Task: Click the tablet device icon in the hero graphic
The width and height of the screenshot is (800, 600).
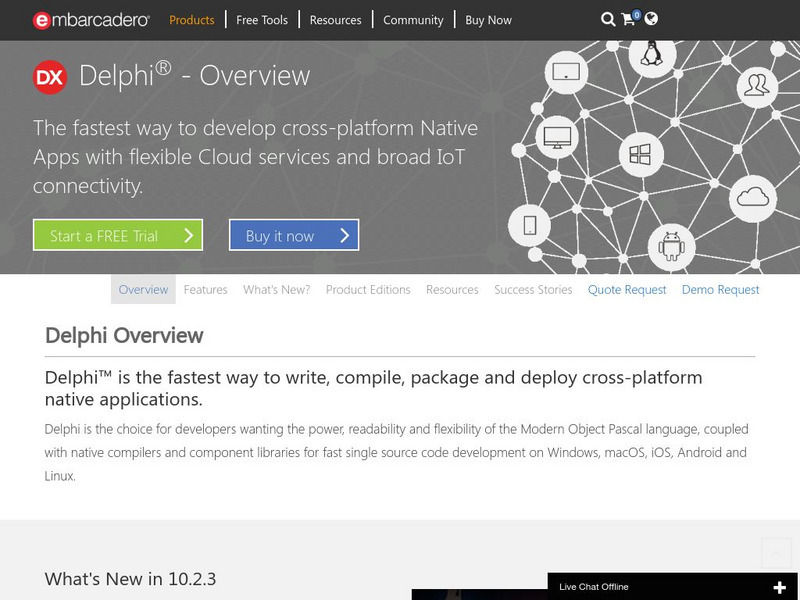Action: 566,72
